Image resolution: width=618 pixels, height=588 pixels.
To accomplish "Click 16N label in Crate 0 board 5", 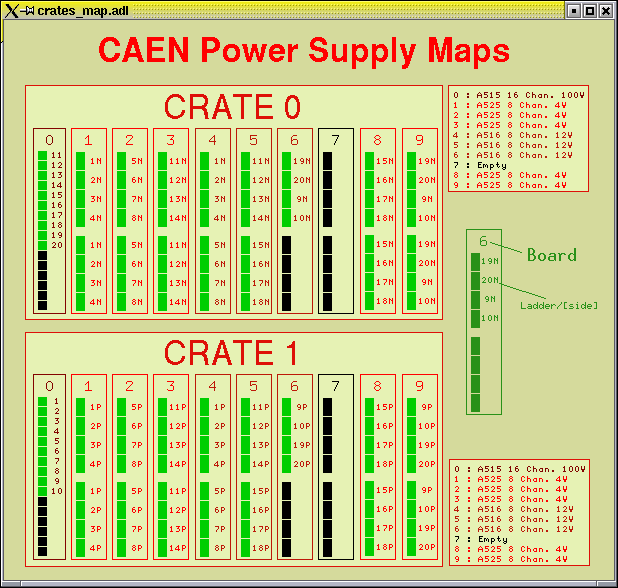I will pos(261,264).
